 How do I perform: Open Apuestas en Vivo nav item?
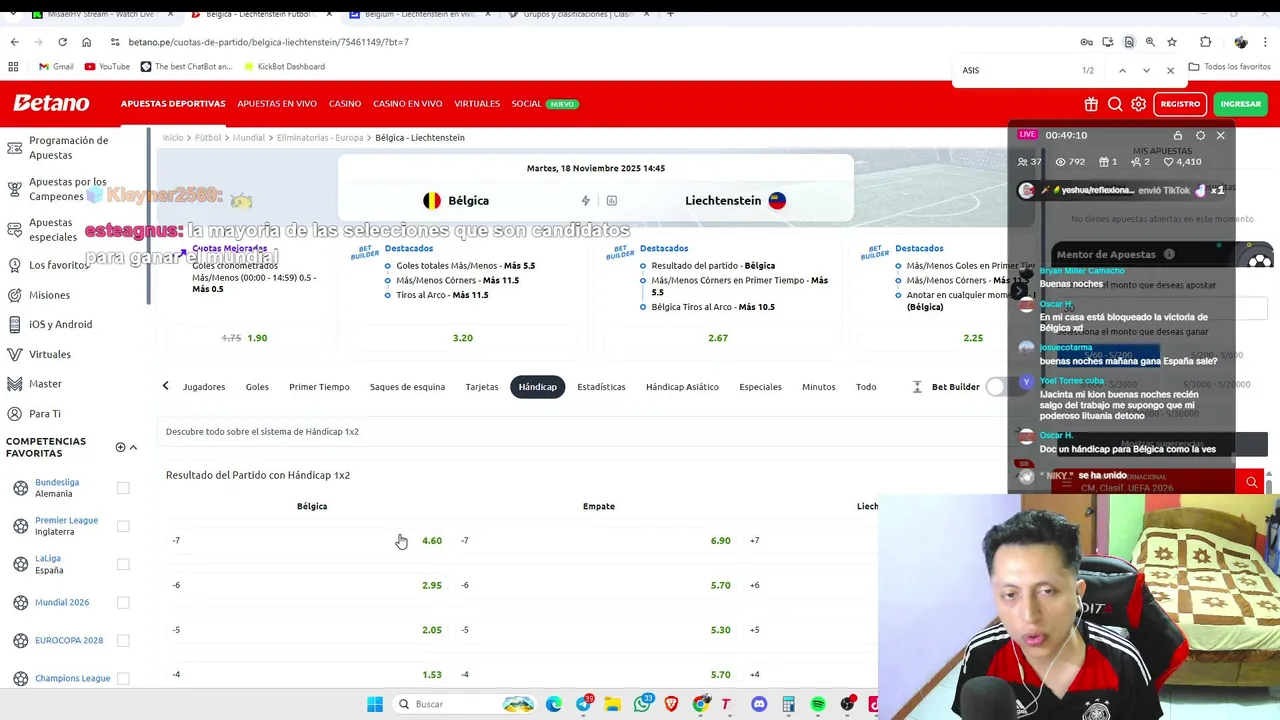tap(277, 104)
